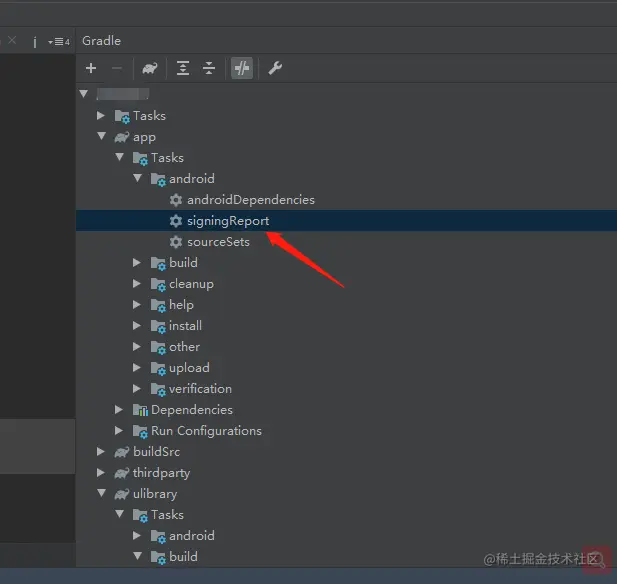Expand the upload task group arrow
This screenshot has height=584, width=617.
pyautogui.click(x=137, y=367)
